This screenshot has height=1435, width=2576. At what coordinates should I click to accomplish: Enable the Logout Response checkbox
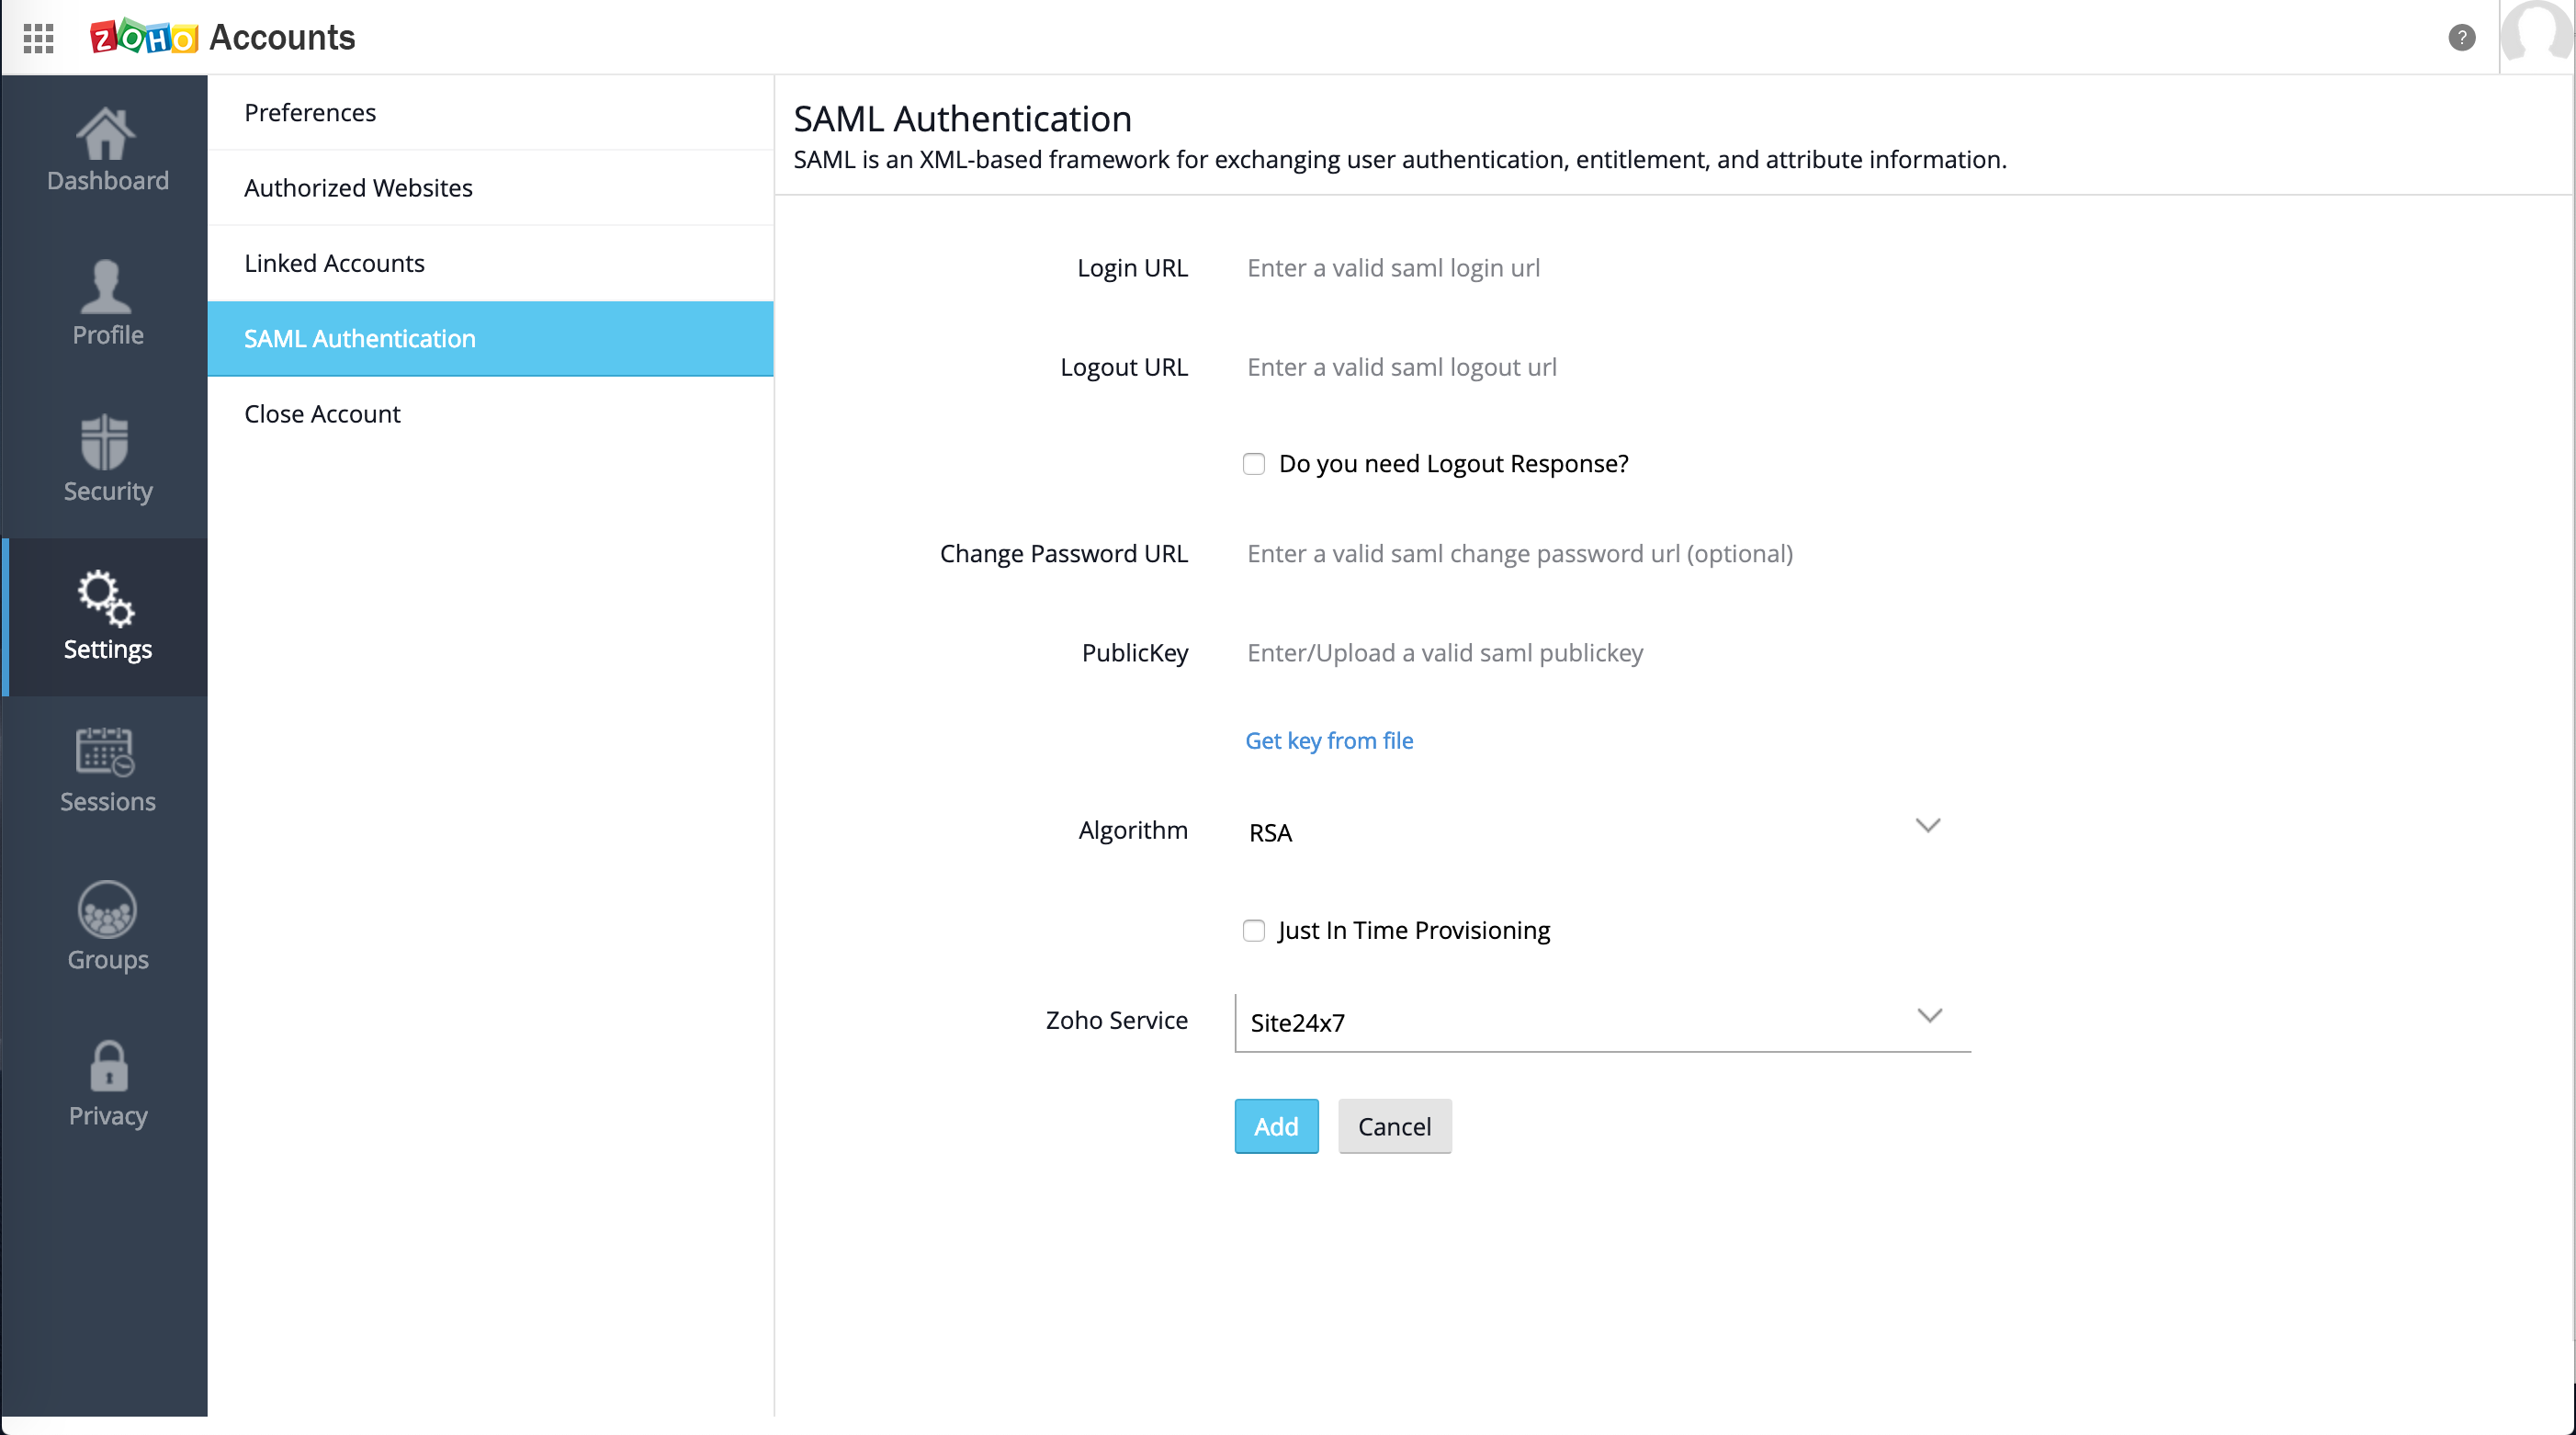pos(1254,464)
